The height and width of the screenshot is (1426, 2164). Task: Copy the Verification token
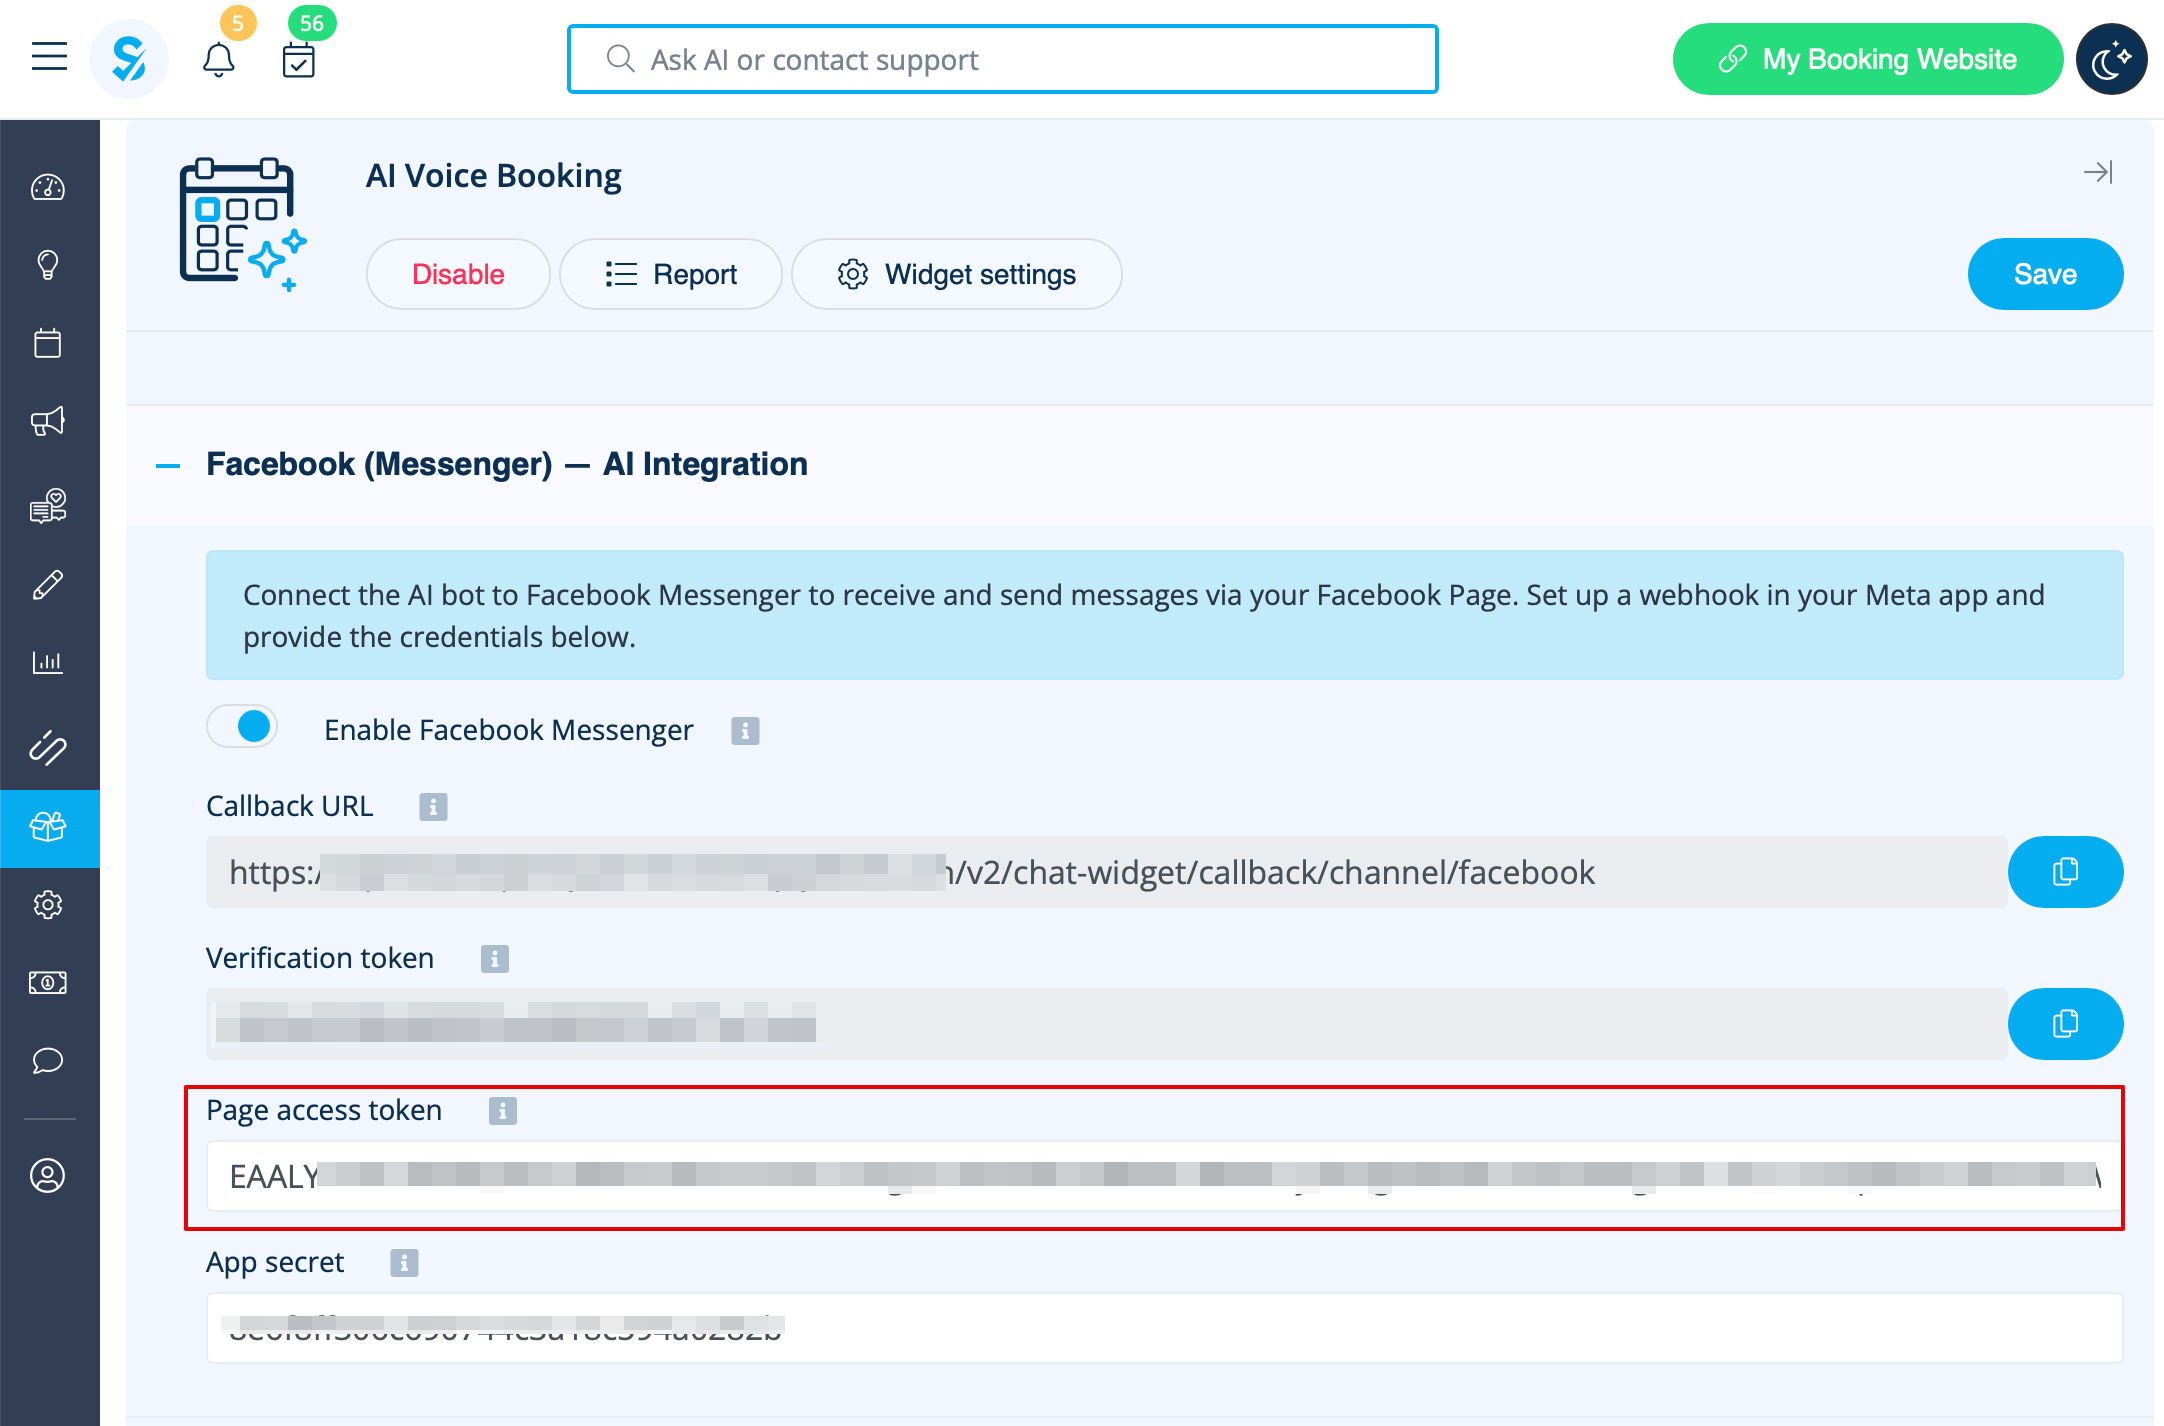coord(2065,1024)
